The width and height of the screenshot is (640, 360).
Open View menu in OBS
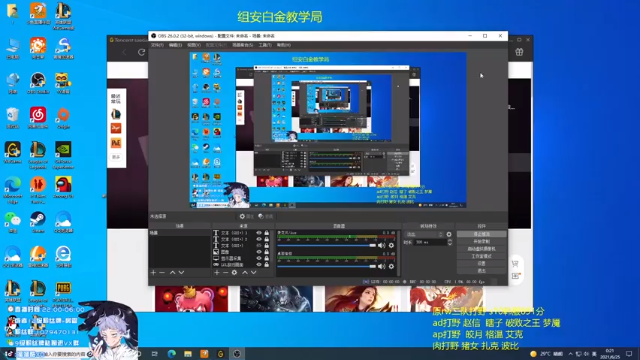(x=194, y=45)
